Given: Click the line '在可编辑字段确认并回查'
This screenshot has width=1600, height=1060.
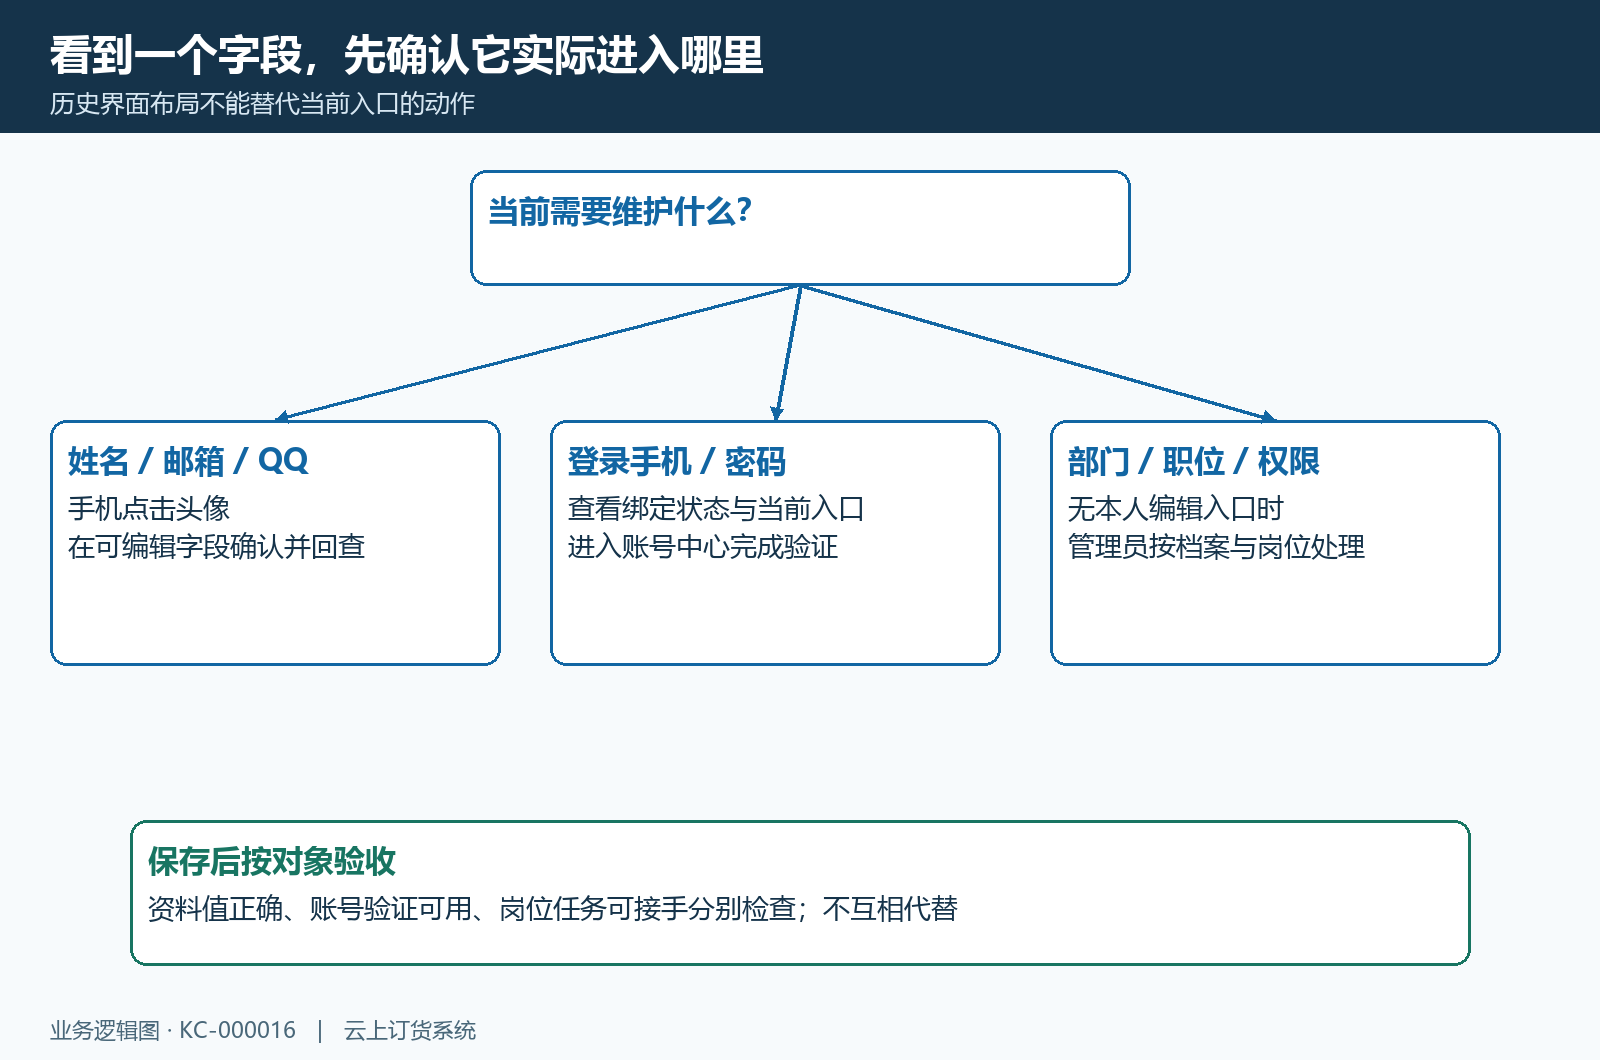Looking at the screenshot, I should [216, 546].
